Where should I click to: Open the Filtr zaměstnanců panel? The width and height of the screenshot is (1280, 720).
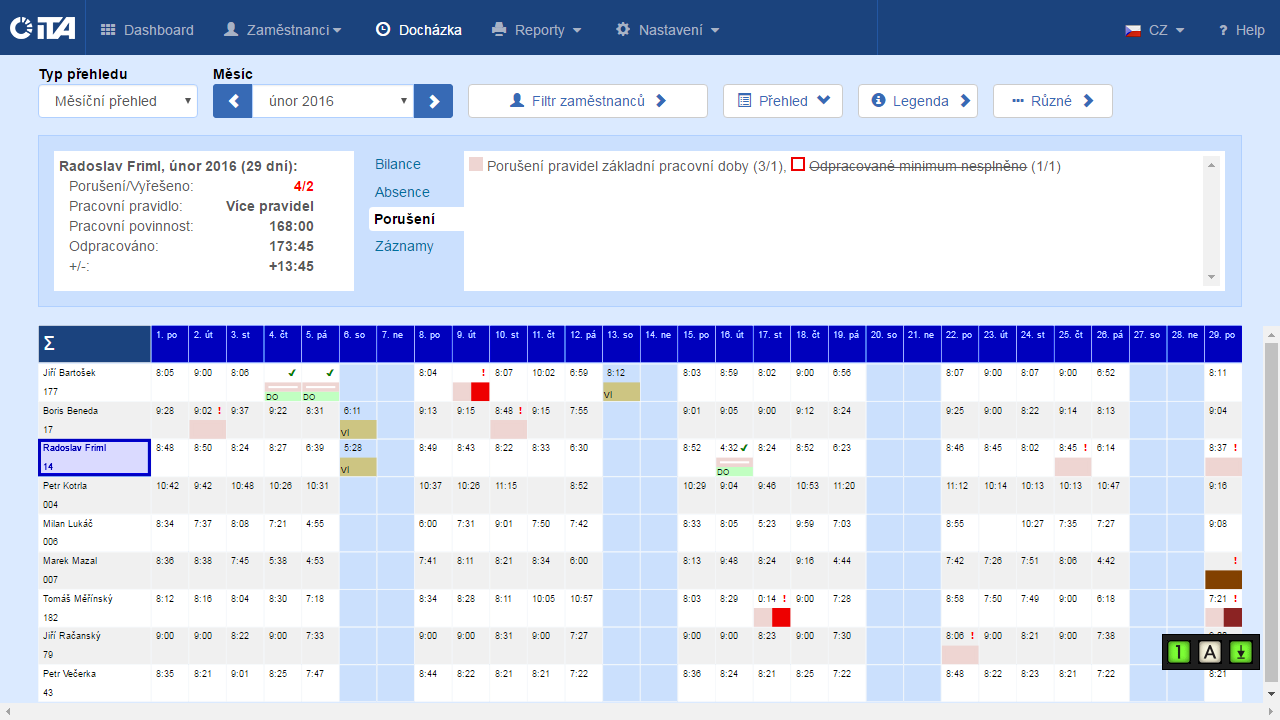[587, 101]
